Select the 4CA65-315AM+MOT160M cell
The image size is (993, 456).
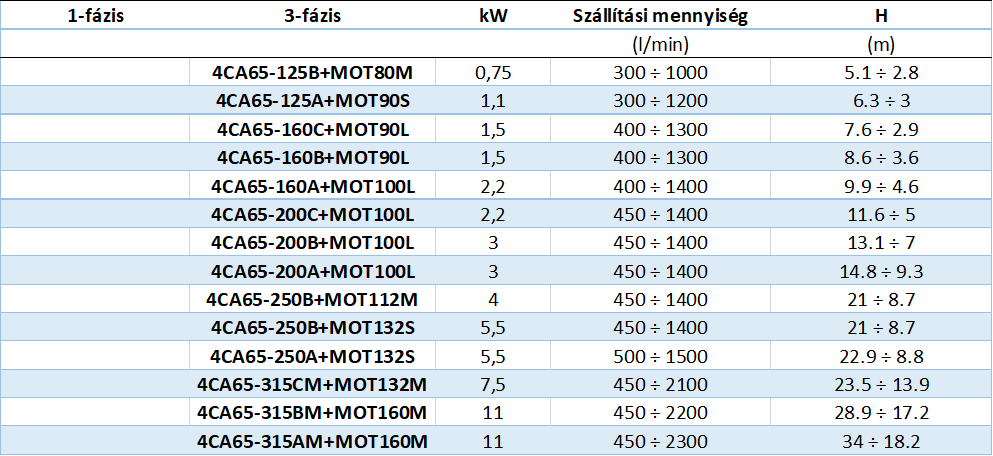[x=313, y=441]
